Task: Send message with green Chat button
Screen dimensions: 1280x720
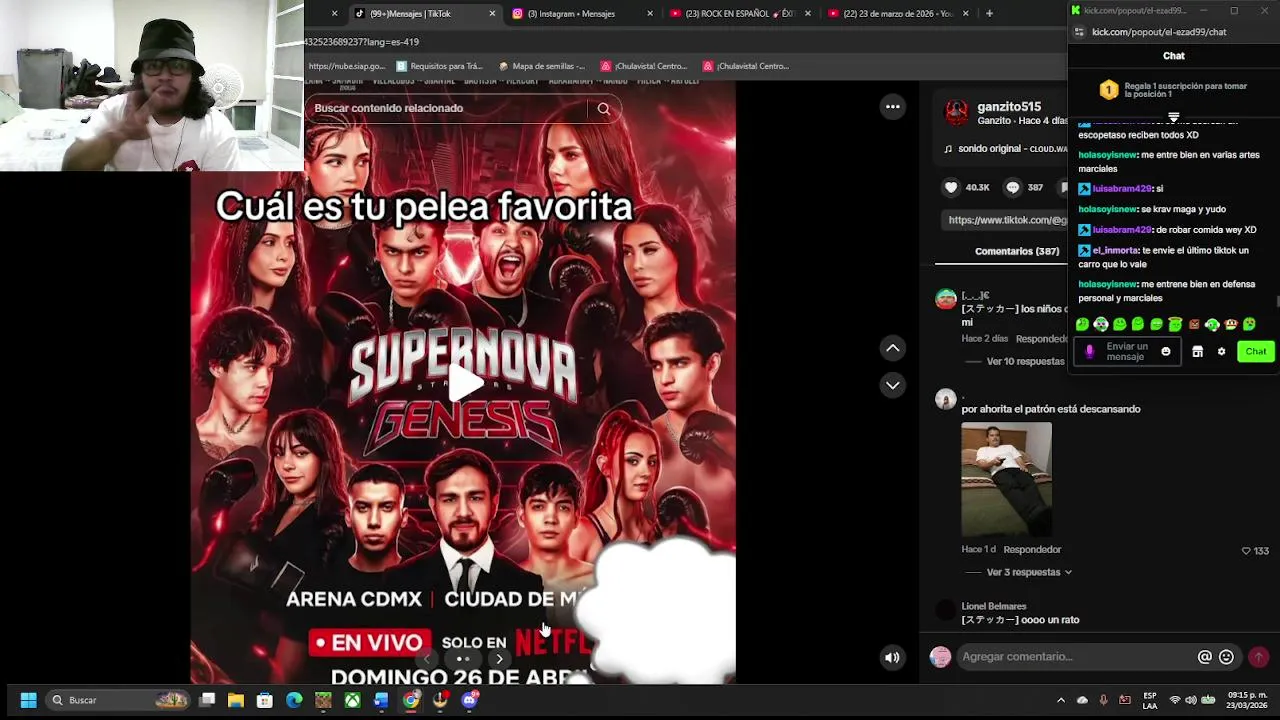Action: point(1255,352)
